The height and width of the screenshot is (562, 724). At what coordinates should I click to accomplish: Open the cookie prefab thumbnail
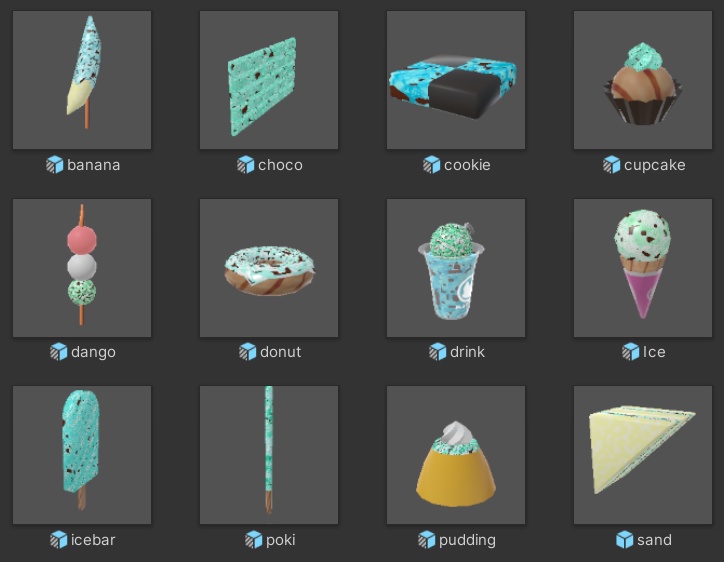[456, 80]
